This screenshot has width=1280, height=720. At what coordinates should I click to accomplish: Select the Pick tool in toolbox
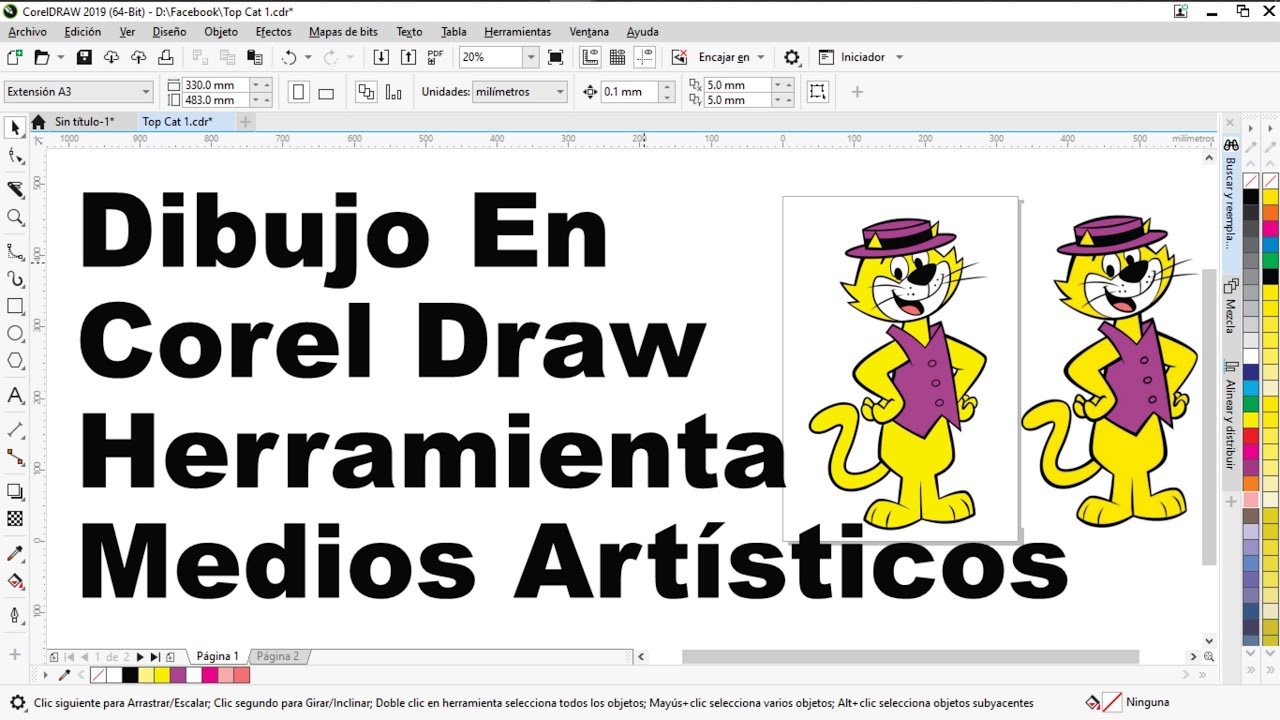[15, 128]
